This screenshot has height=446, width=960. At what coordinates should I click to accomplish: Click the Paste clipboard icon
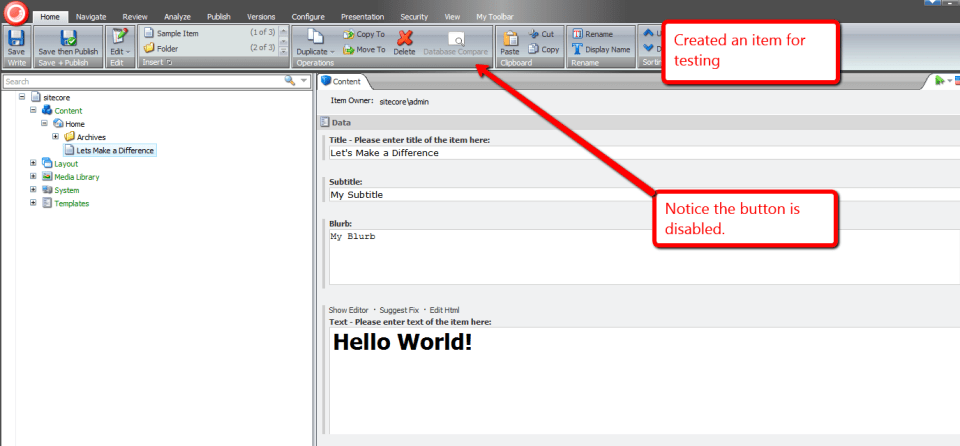(509, 37)
